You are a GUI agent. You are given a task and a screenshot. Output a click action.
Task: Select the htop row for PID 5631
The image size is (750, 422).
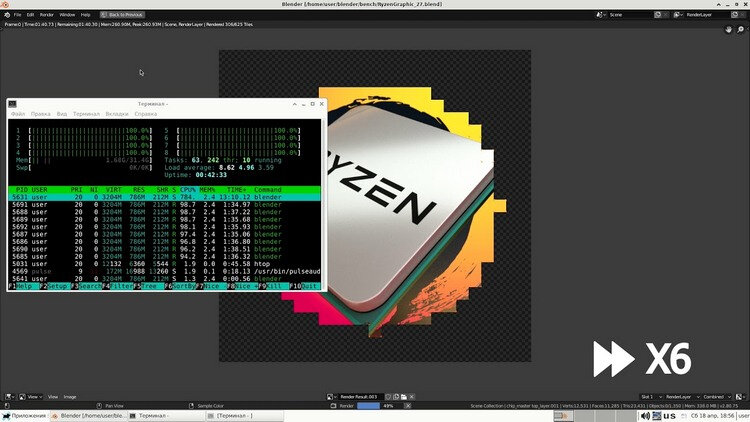[x=165, y=197]
